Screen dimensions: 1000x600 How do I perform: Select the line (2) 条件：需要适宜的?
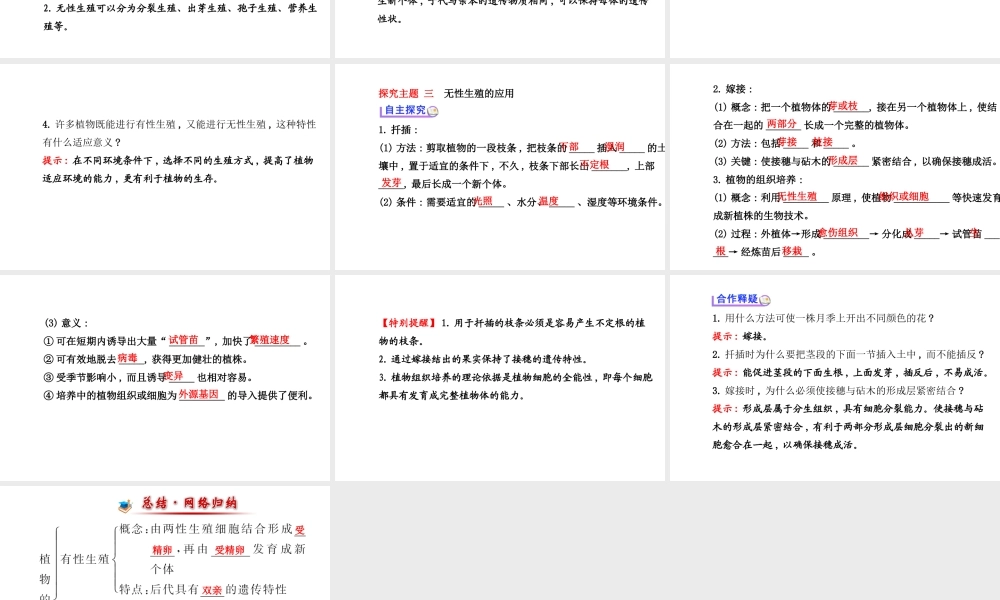point(521,201)
